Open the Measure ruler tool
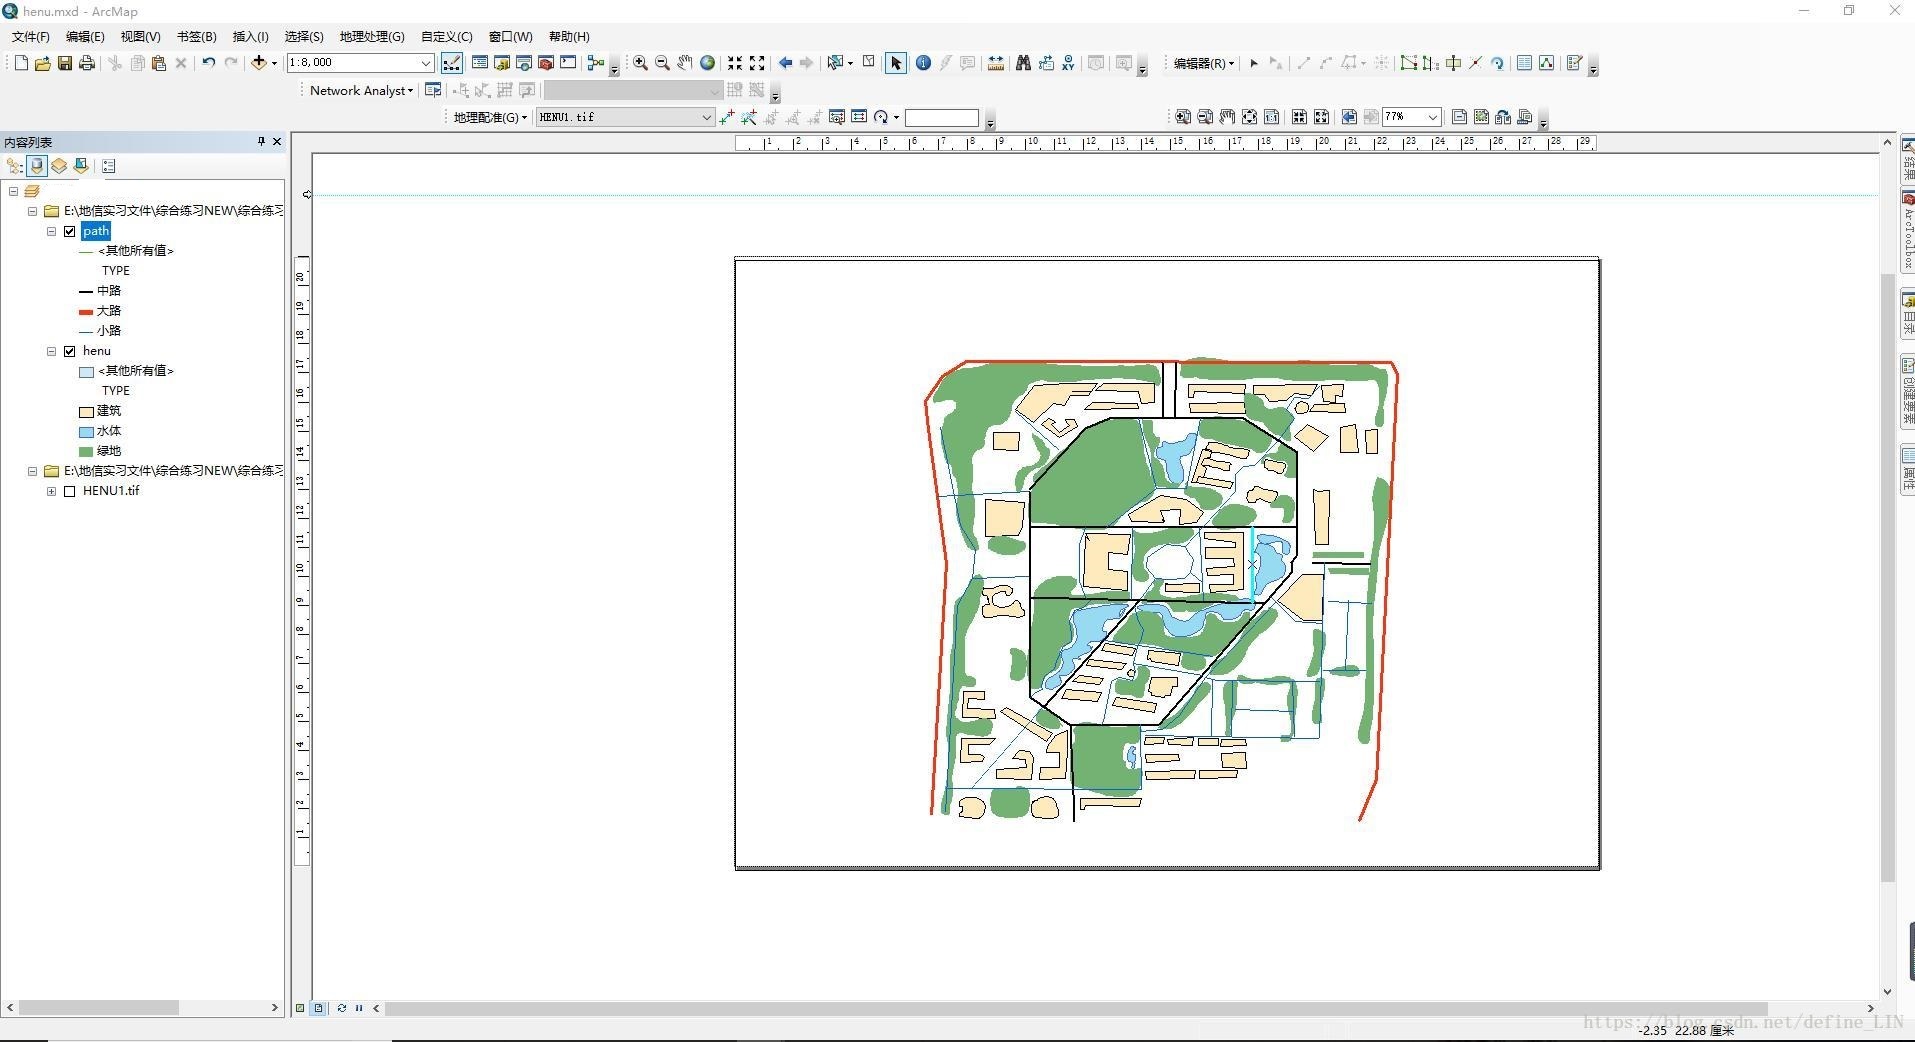The width and height of the screenshot is (1915, 1042). pos(995,63)
